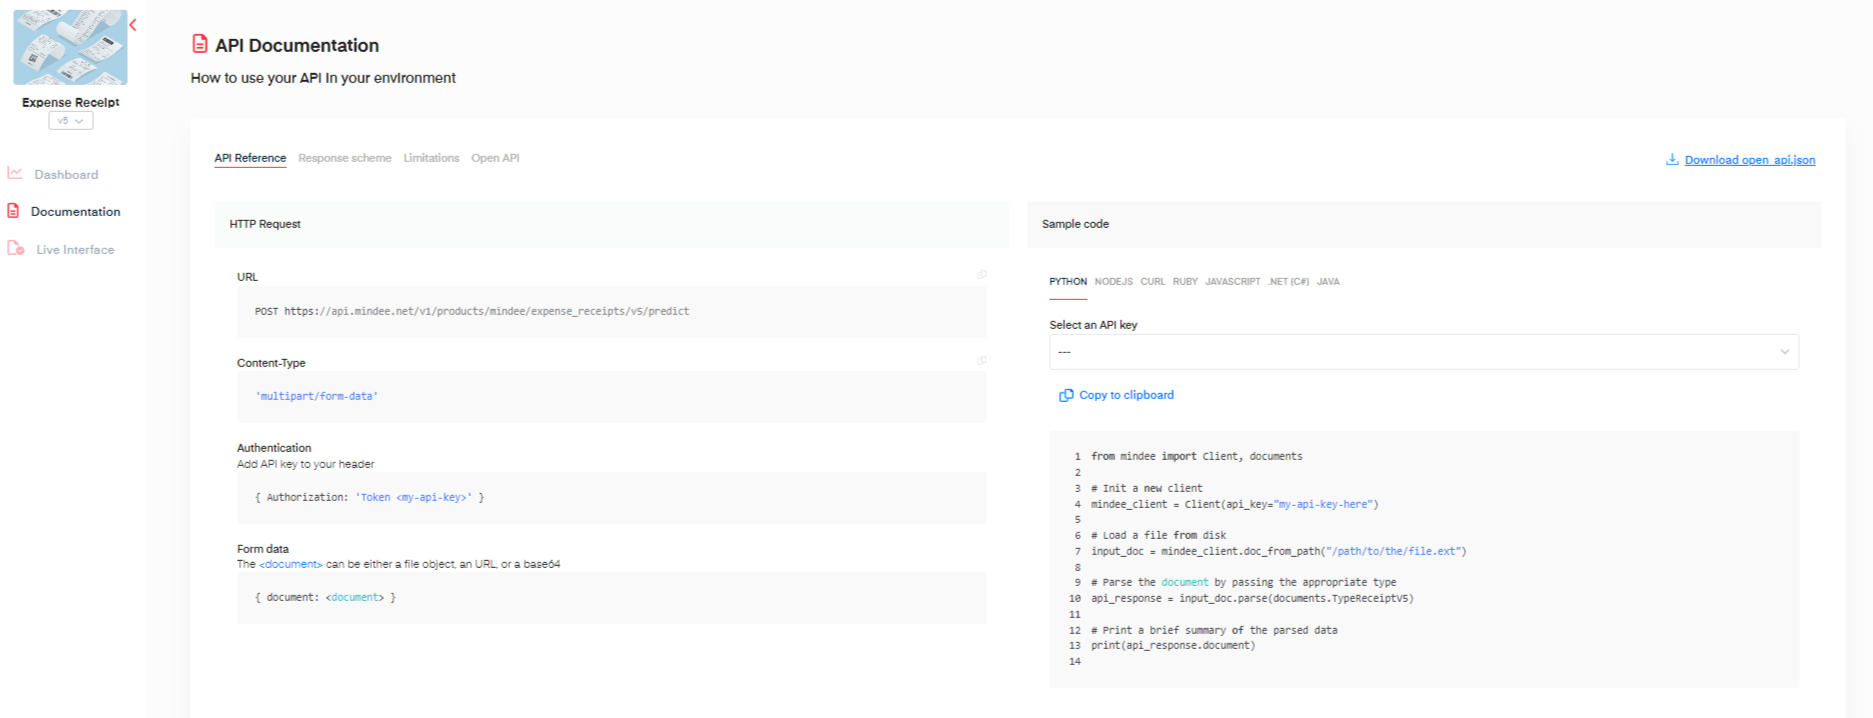1873x718 pixels.
Task: Show NODEJS sample code
Action: pos(1113,282)
